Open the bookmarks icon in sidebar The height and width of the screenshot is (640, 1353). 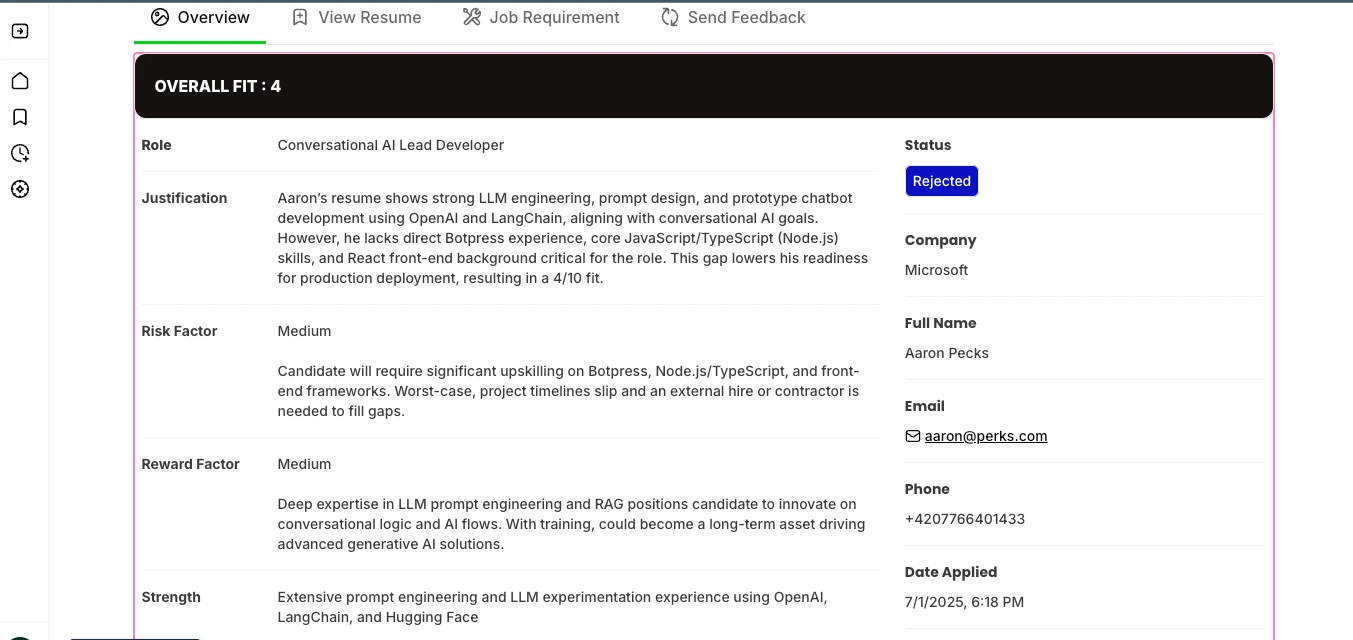[20, 117]
